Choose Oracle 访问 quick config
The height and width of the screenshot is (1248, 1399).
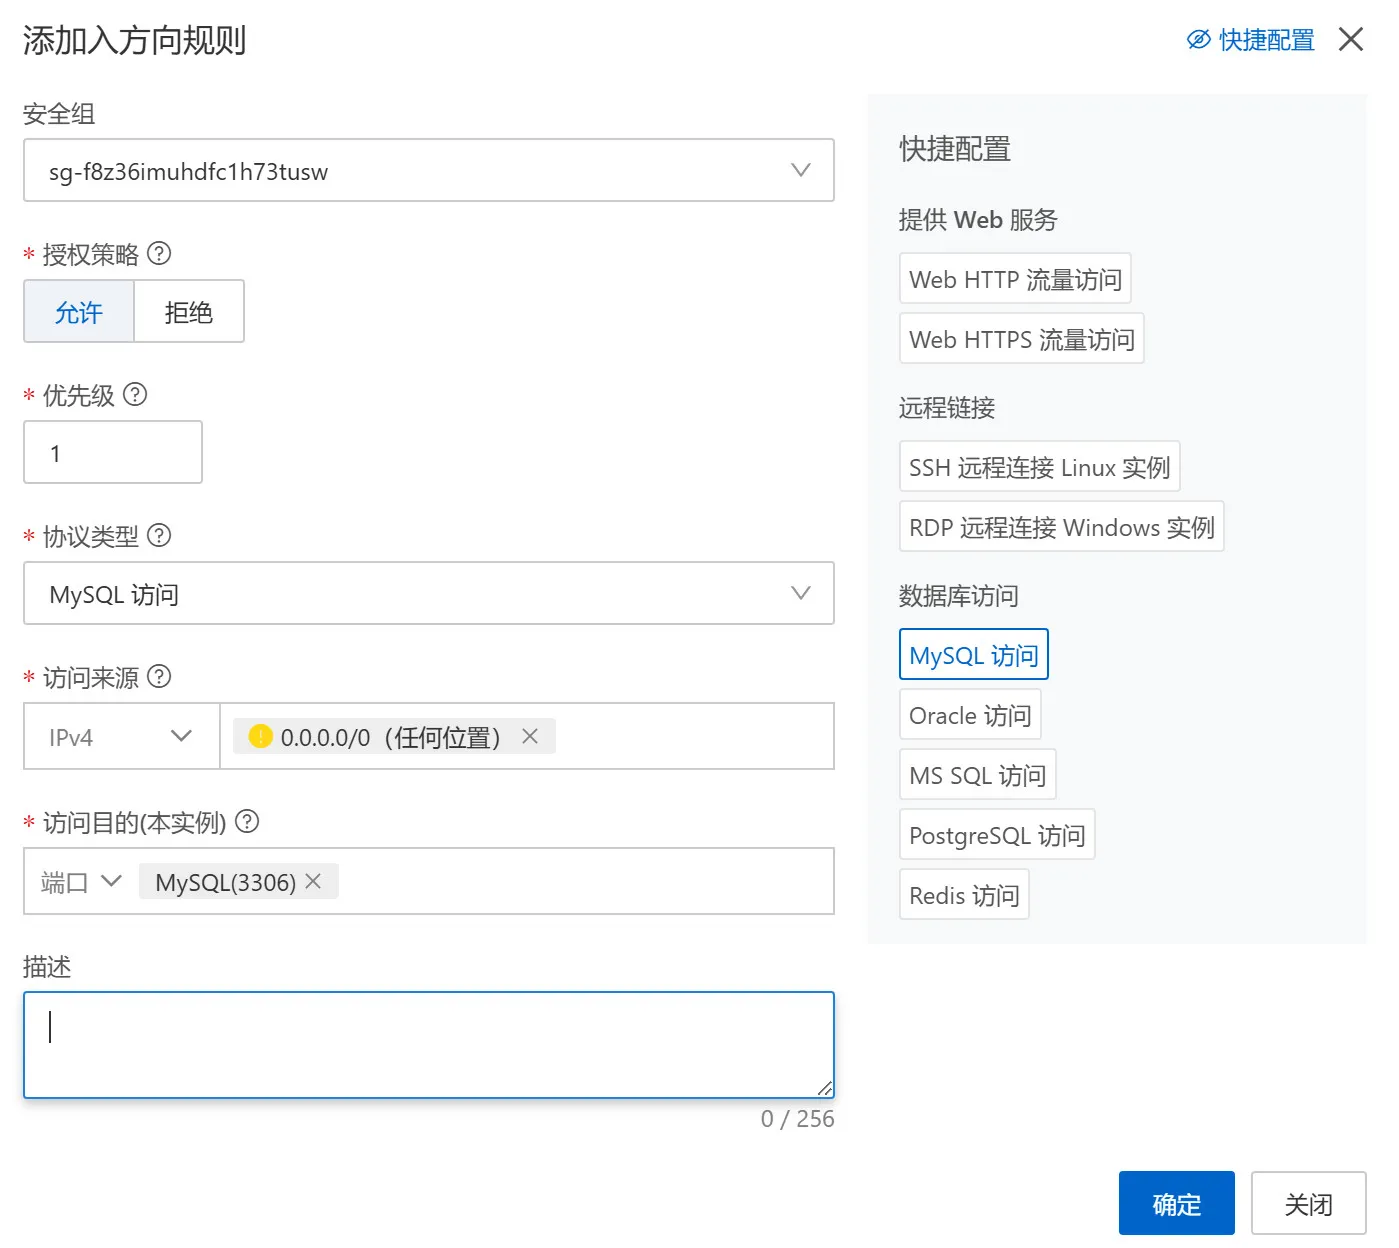[x=970, y=714]
